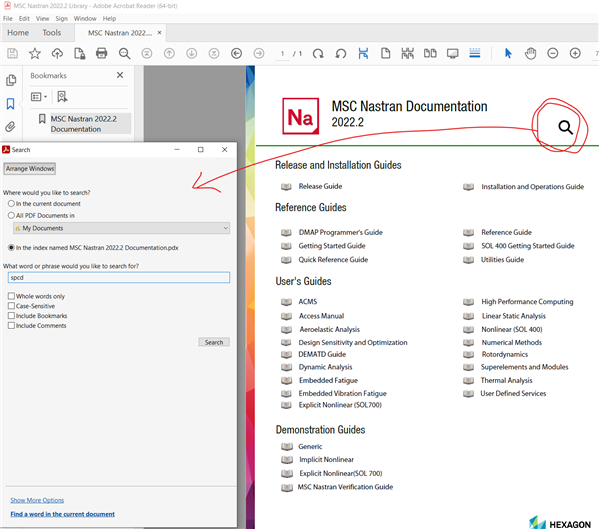Zoom out with minus circle icon
The height and width of the screenshot is (529, 599).
(552, 53)
